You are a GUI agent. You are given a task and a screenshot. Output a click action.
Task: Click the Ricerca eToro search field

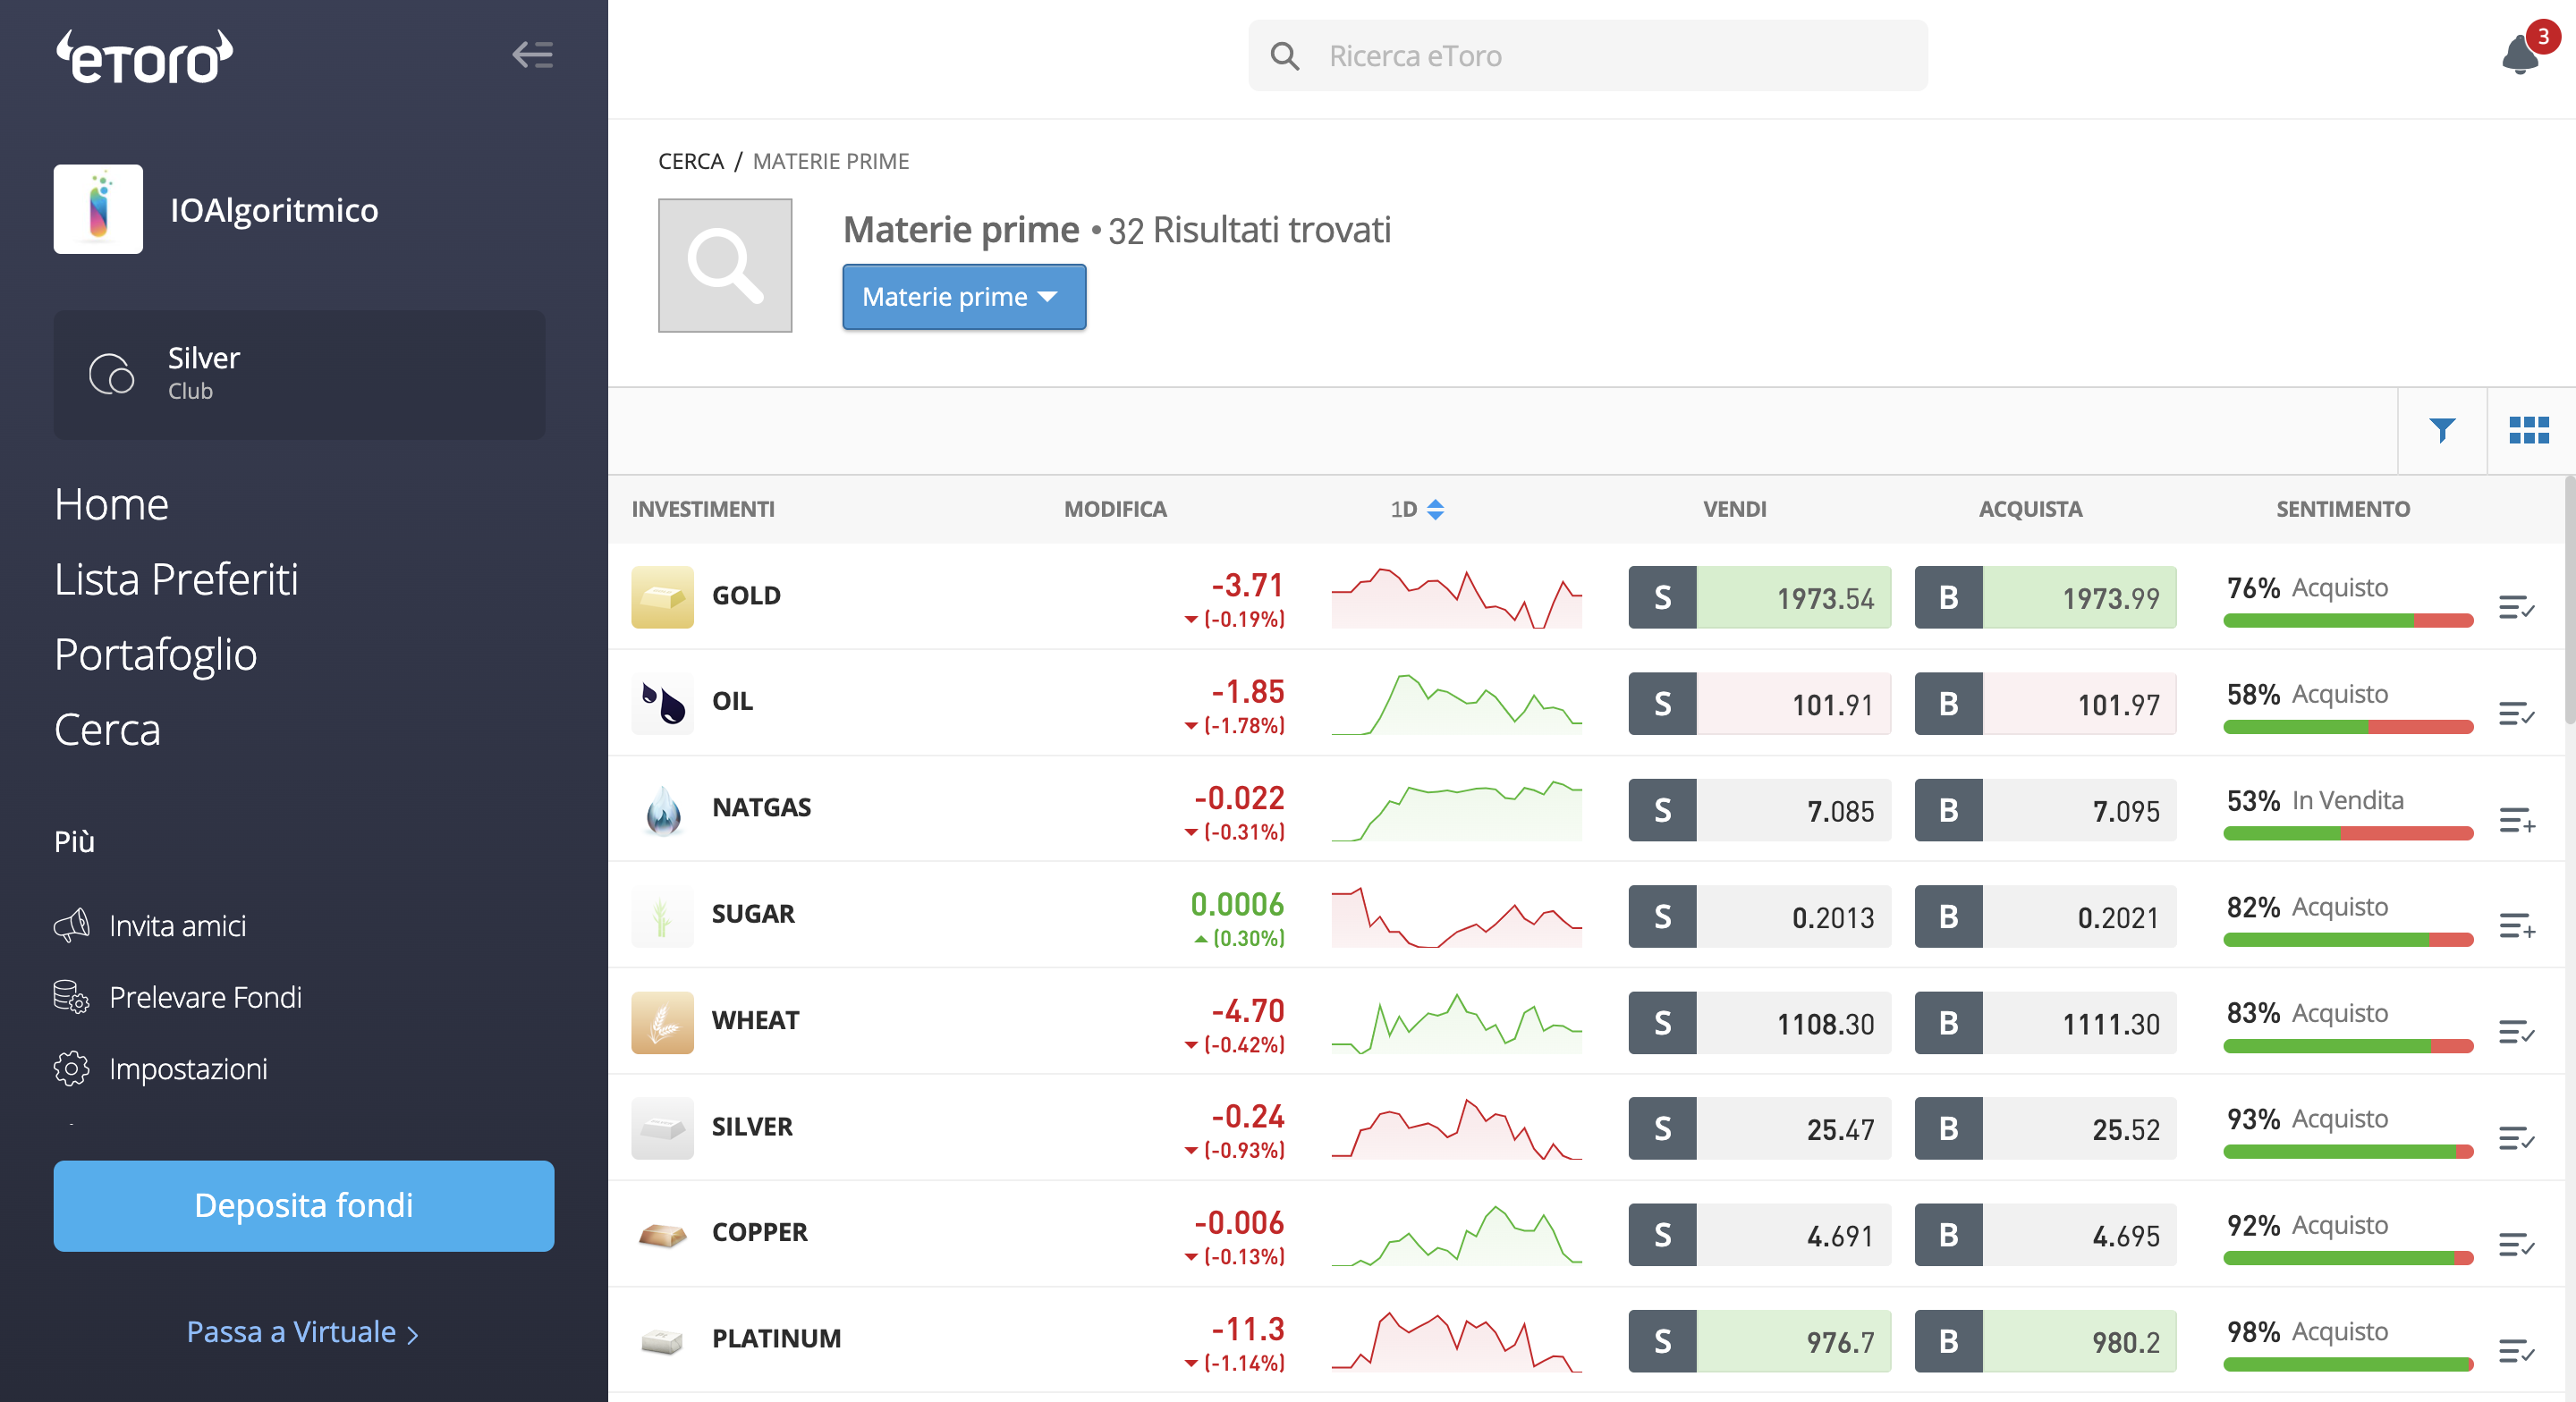[x=1587, y=56]
